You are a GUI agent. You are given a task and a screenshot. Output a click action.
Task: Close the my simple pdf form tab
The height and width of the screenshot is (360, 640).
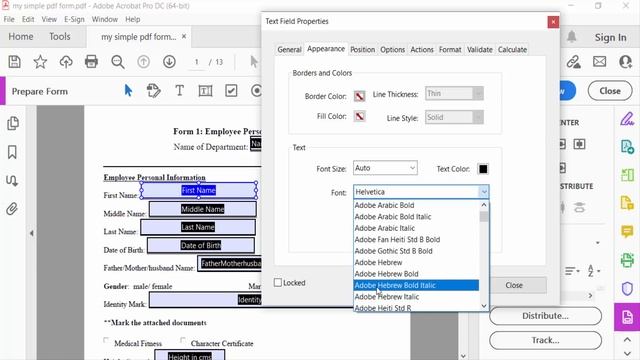184,36
